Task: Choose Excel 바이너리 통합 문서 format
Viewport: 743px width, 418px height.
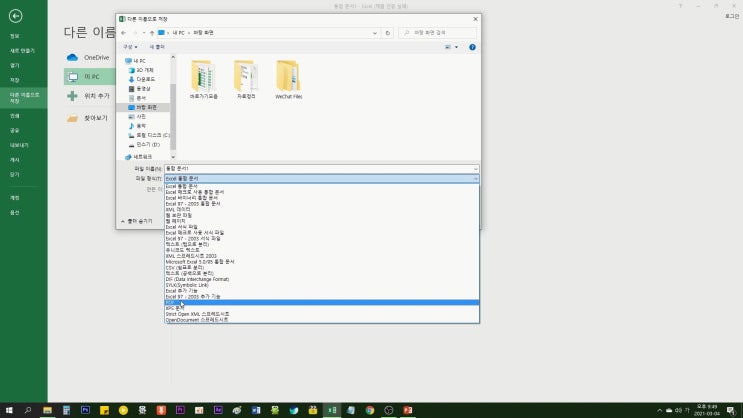Action: (x=322, y=198)
